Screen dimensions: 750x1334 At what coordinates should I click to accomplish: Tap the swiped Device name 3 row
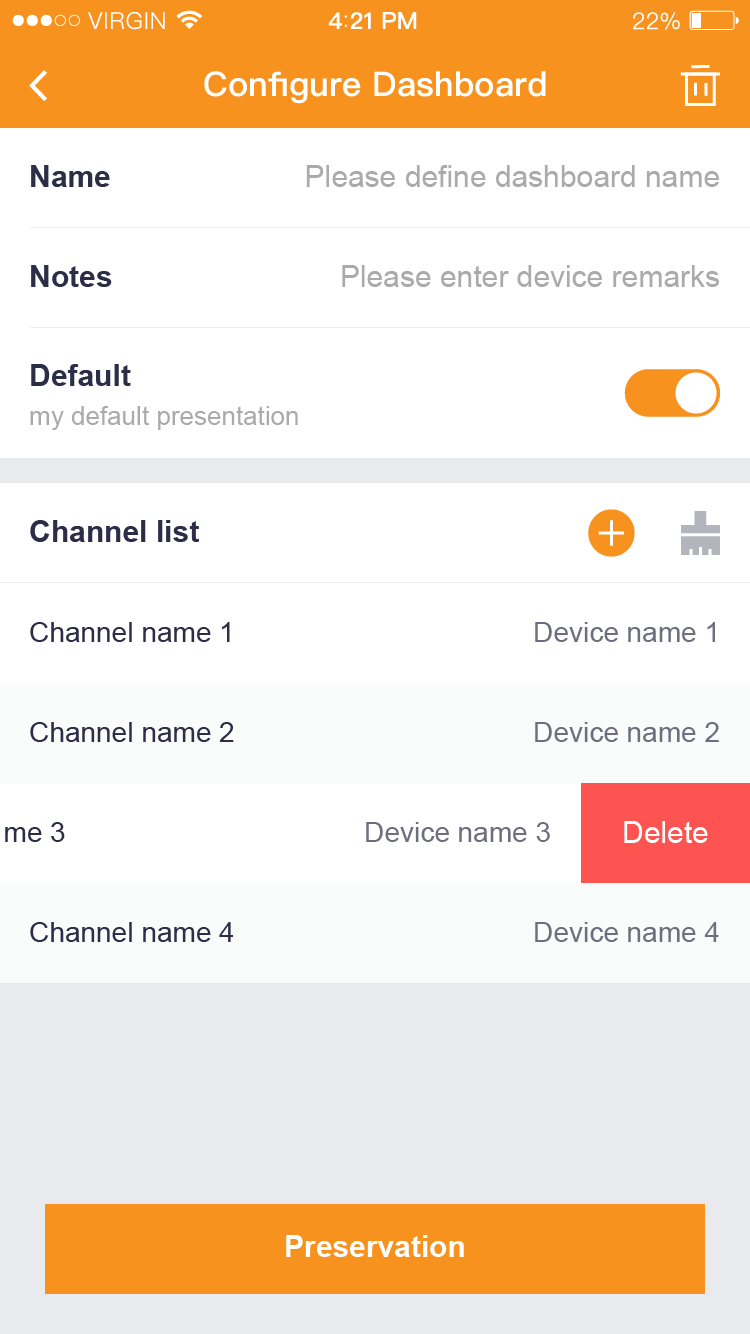pyautogui.click(x=290, y=833)
